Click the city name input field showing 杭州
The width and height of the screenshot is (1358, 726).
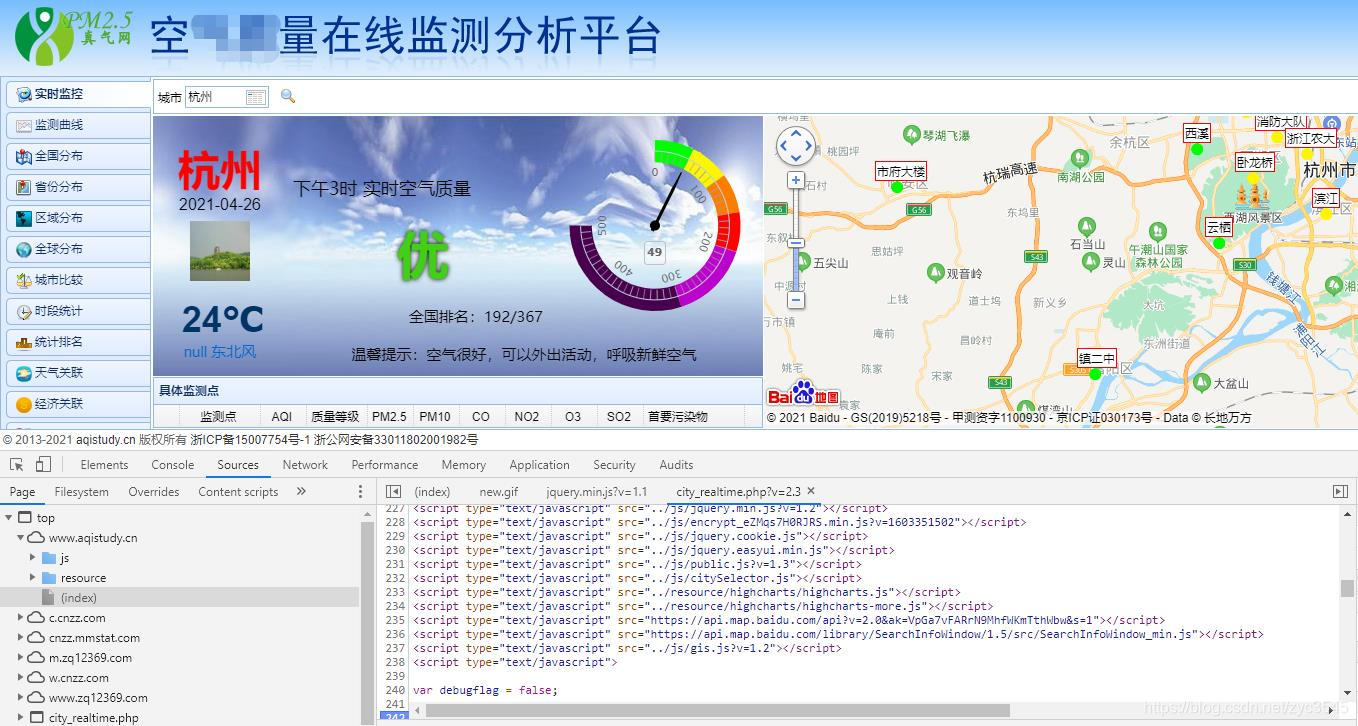[x=215, y=97]
